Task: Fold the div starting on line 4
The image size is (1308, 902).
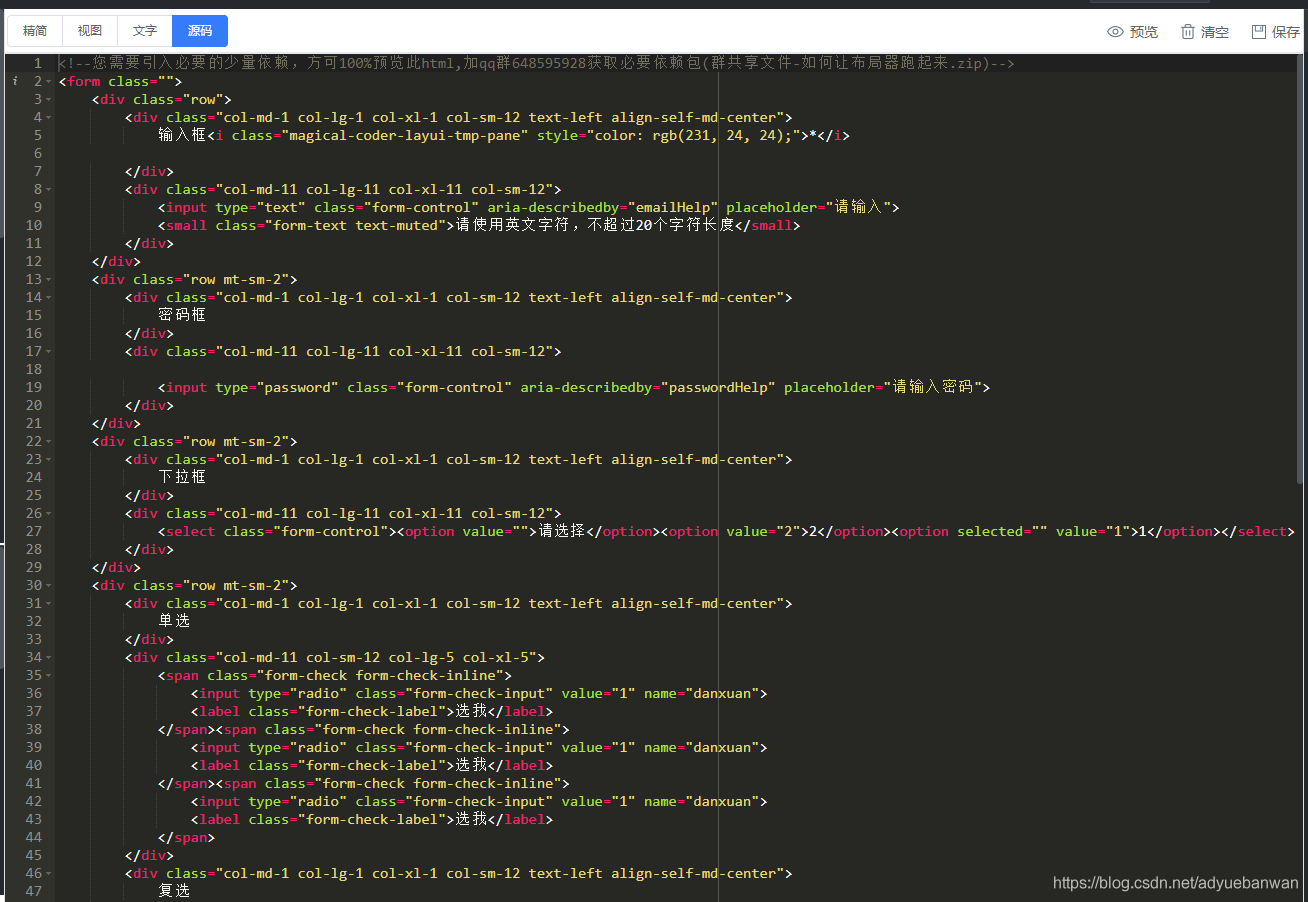Action: click(50, 117)
